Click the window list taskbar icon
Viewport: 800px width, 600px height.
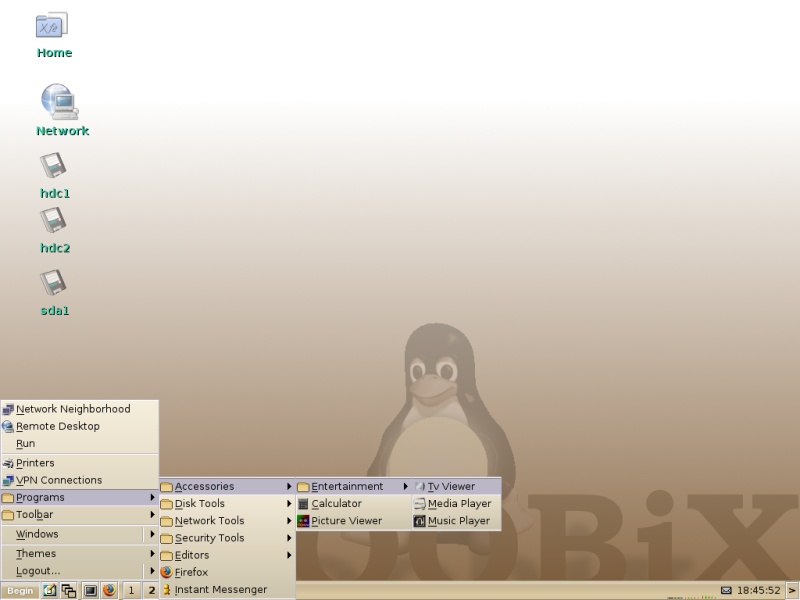[69, 591]
